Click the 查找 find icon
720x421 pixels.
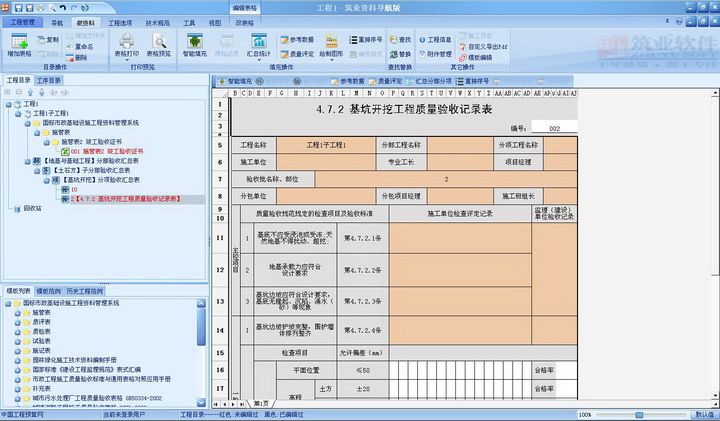[398, 39]
